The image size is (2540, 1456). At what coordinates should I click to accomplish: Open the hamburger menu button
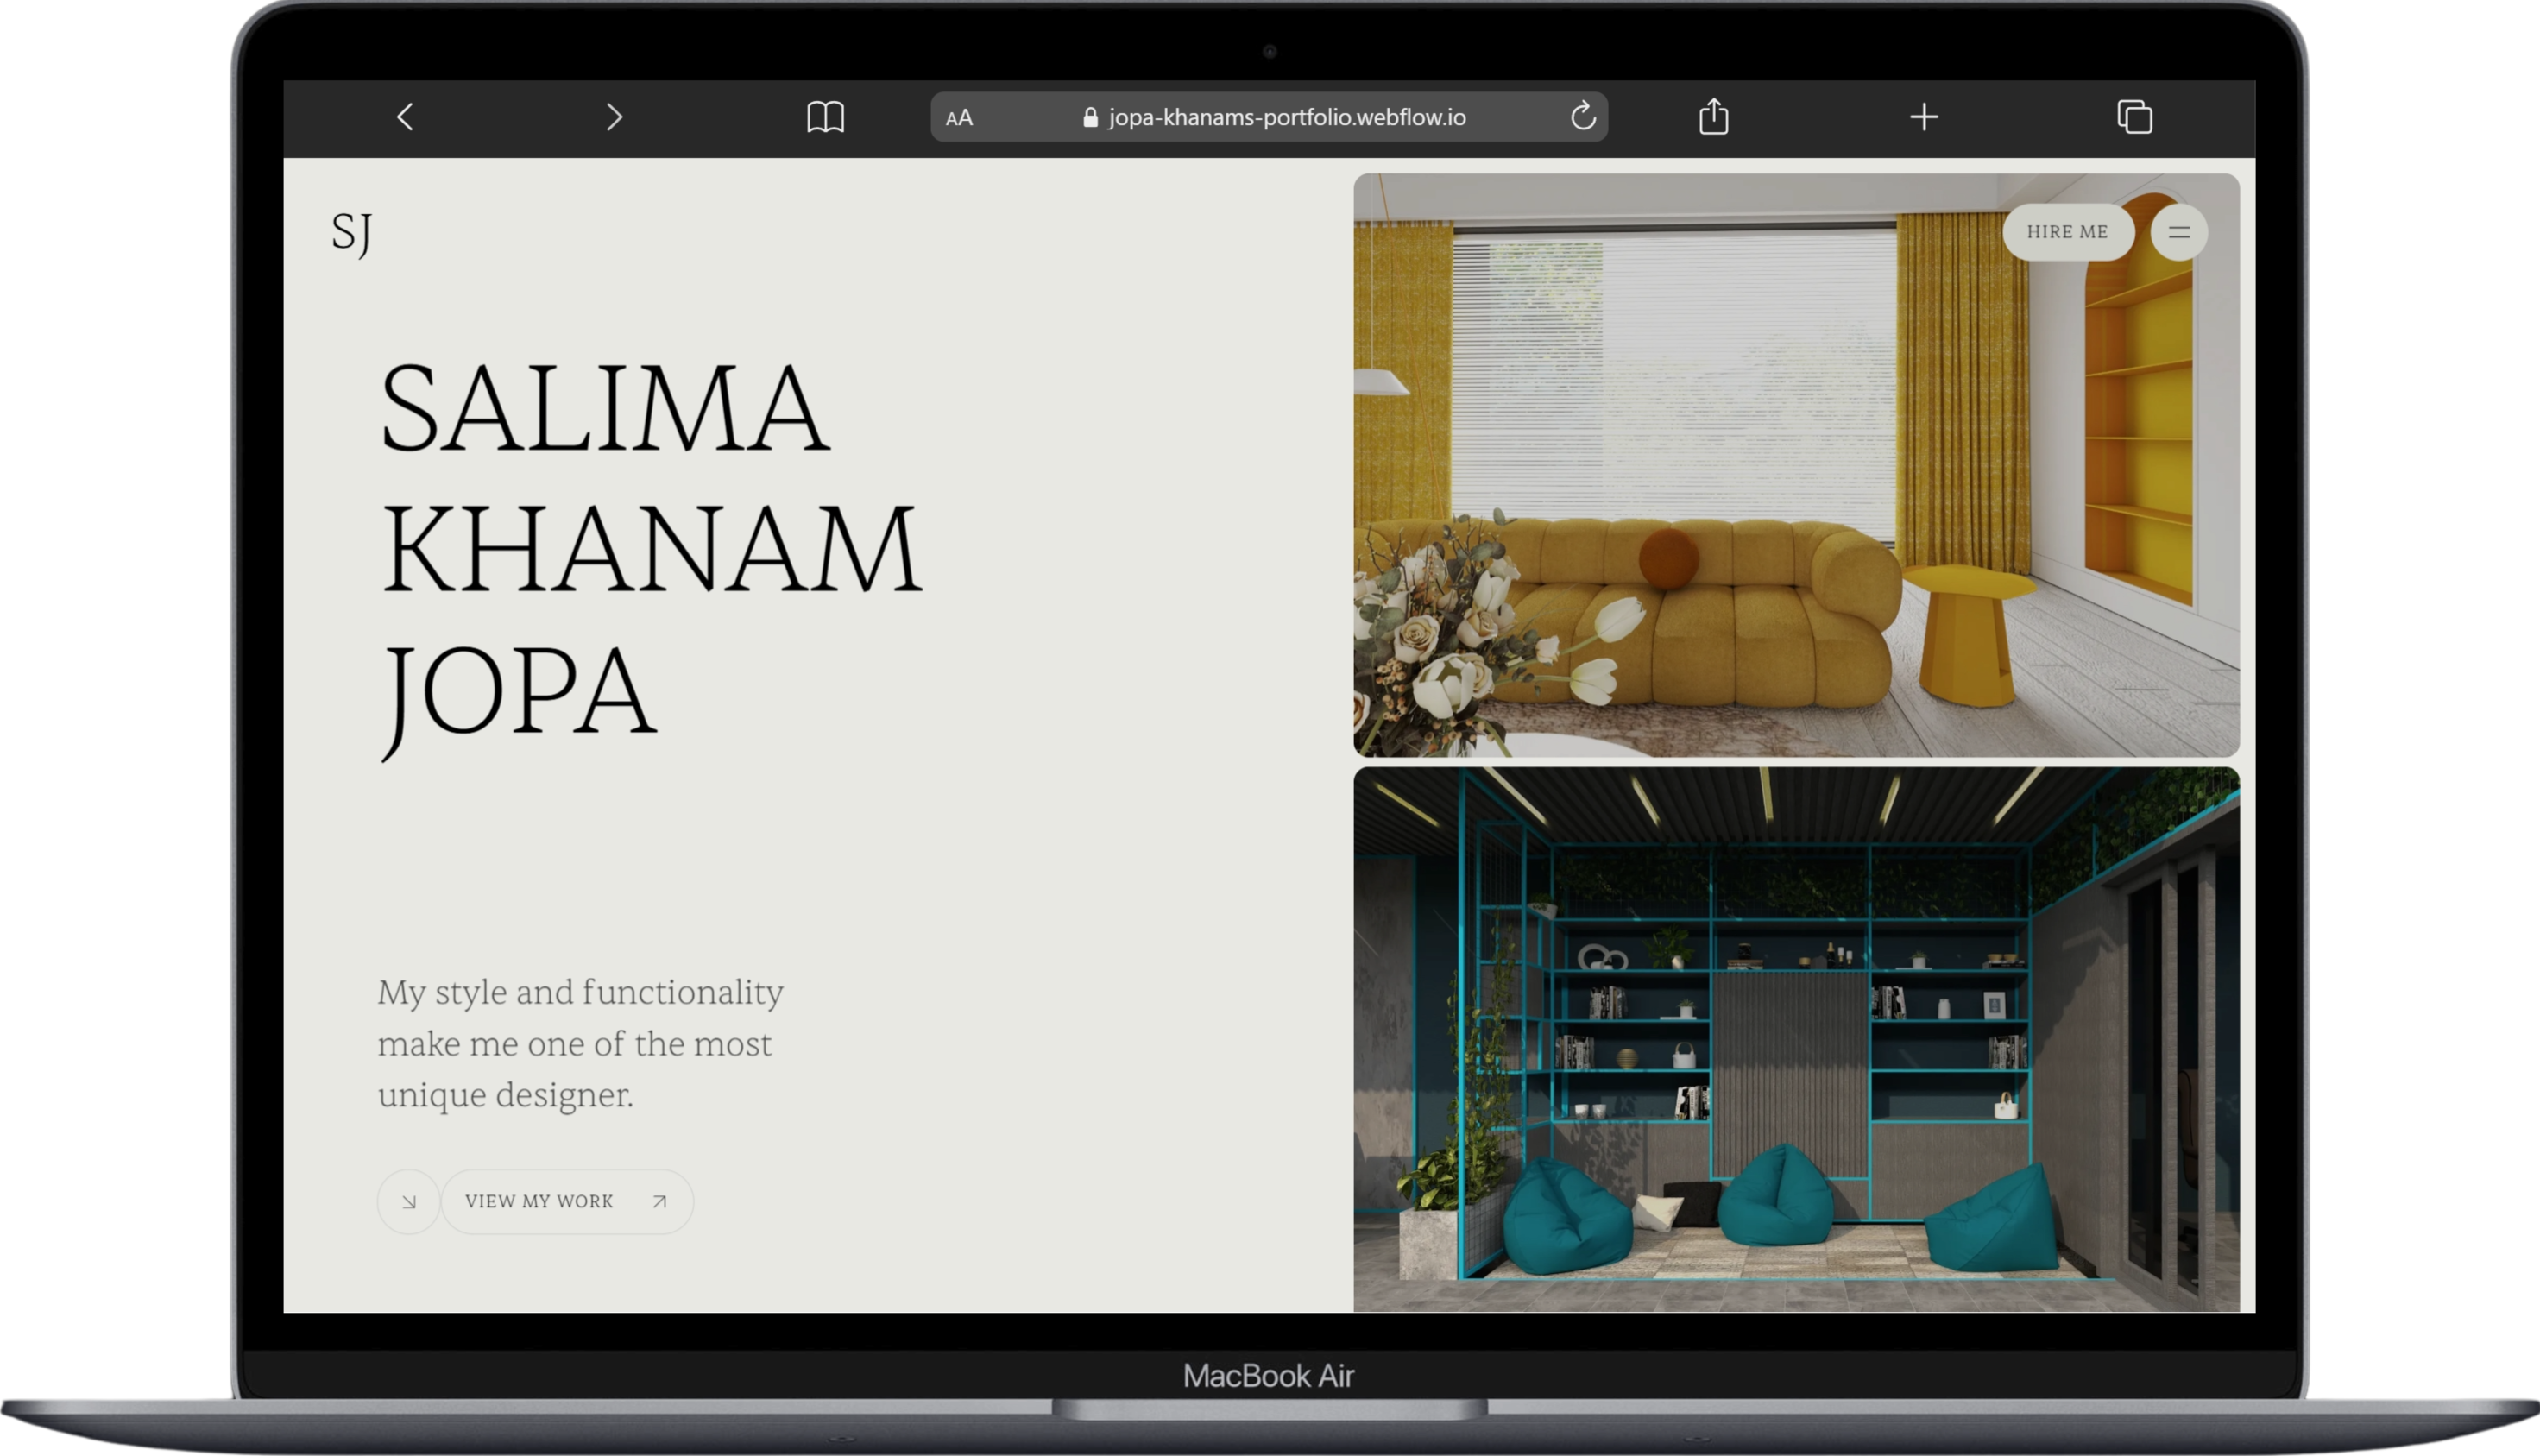[x=2178, y=232]
